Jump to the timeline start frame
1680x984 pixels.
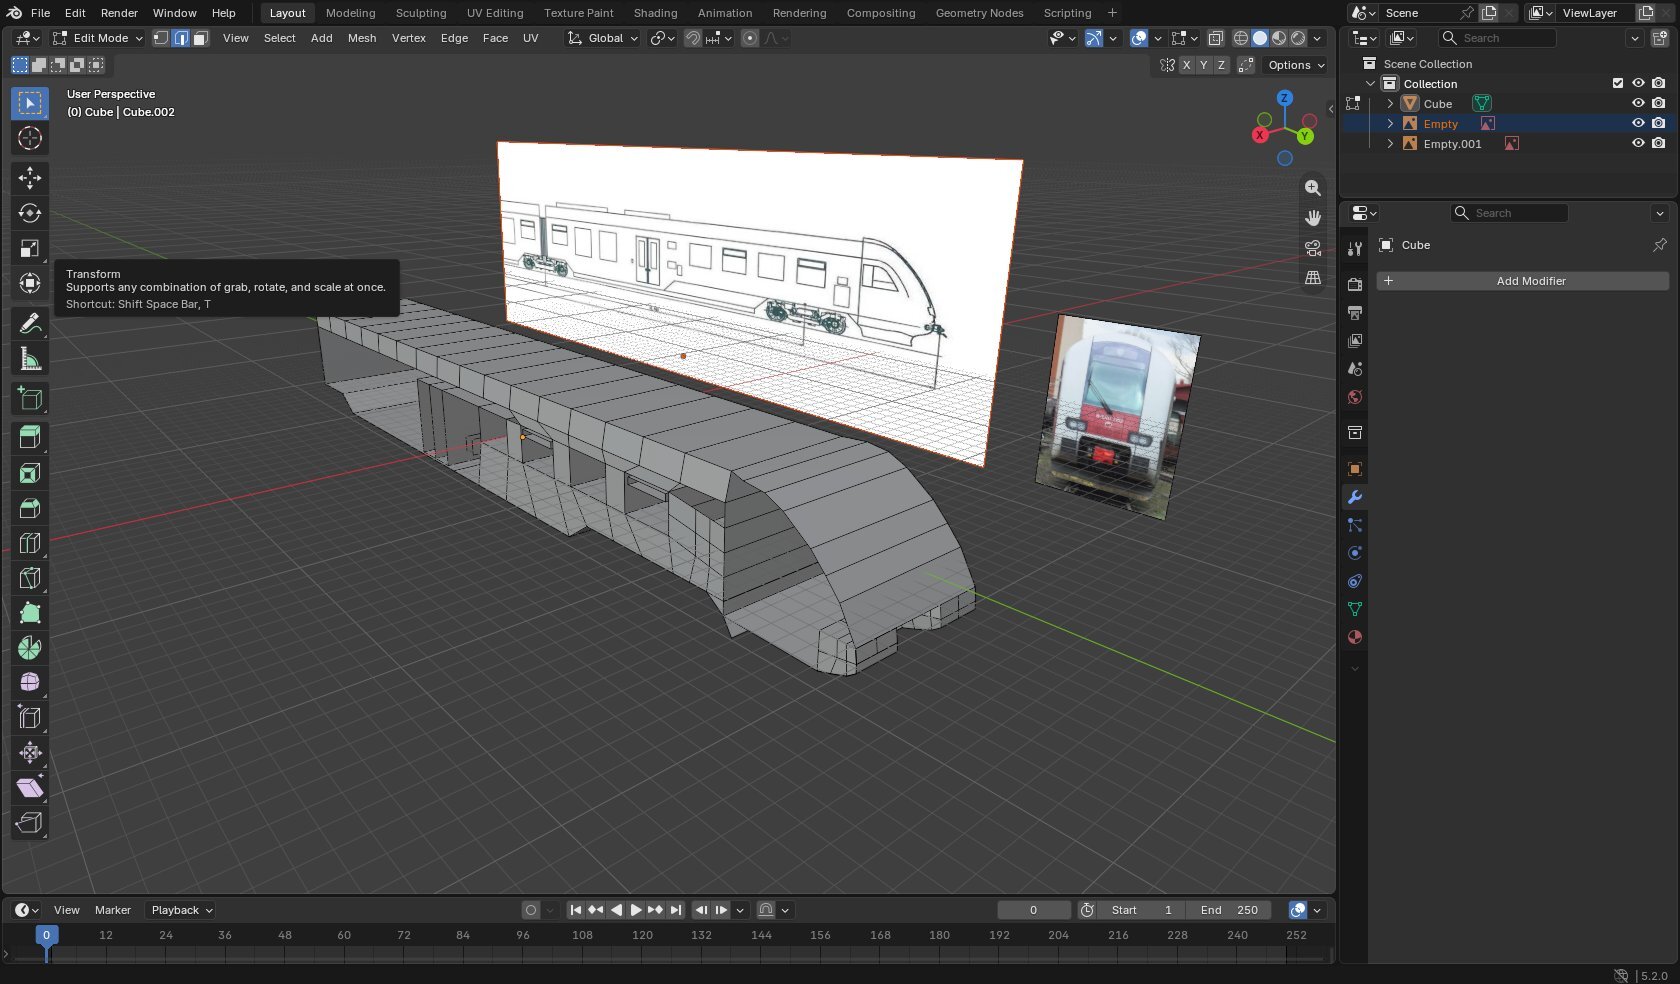576,910
